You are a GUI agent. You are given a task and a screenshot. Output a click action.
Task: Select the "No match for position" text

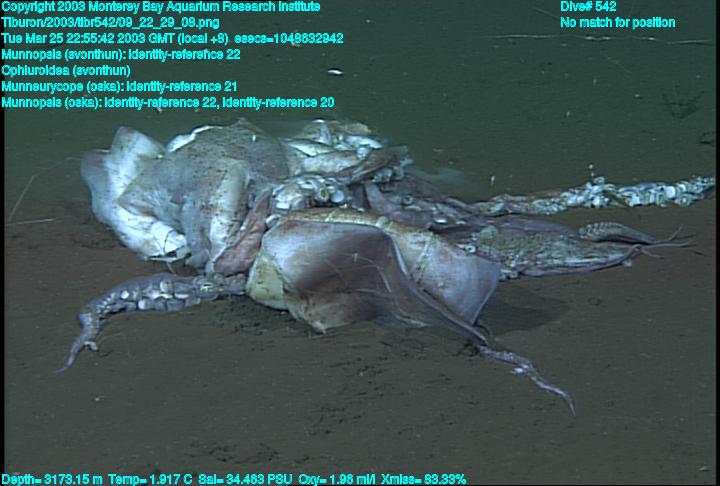click(x=618, y=23)
